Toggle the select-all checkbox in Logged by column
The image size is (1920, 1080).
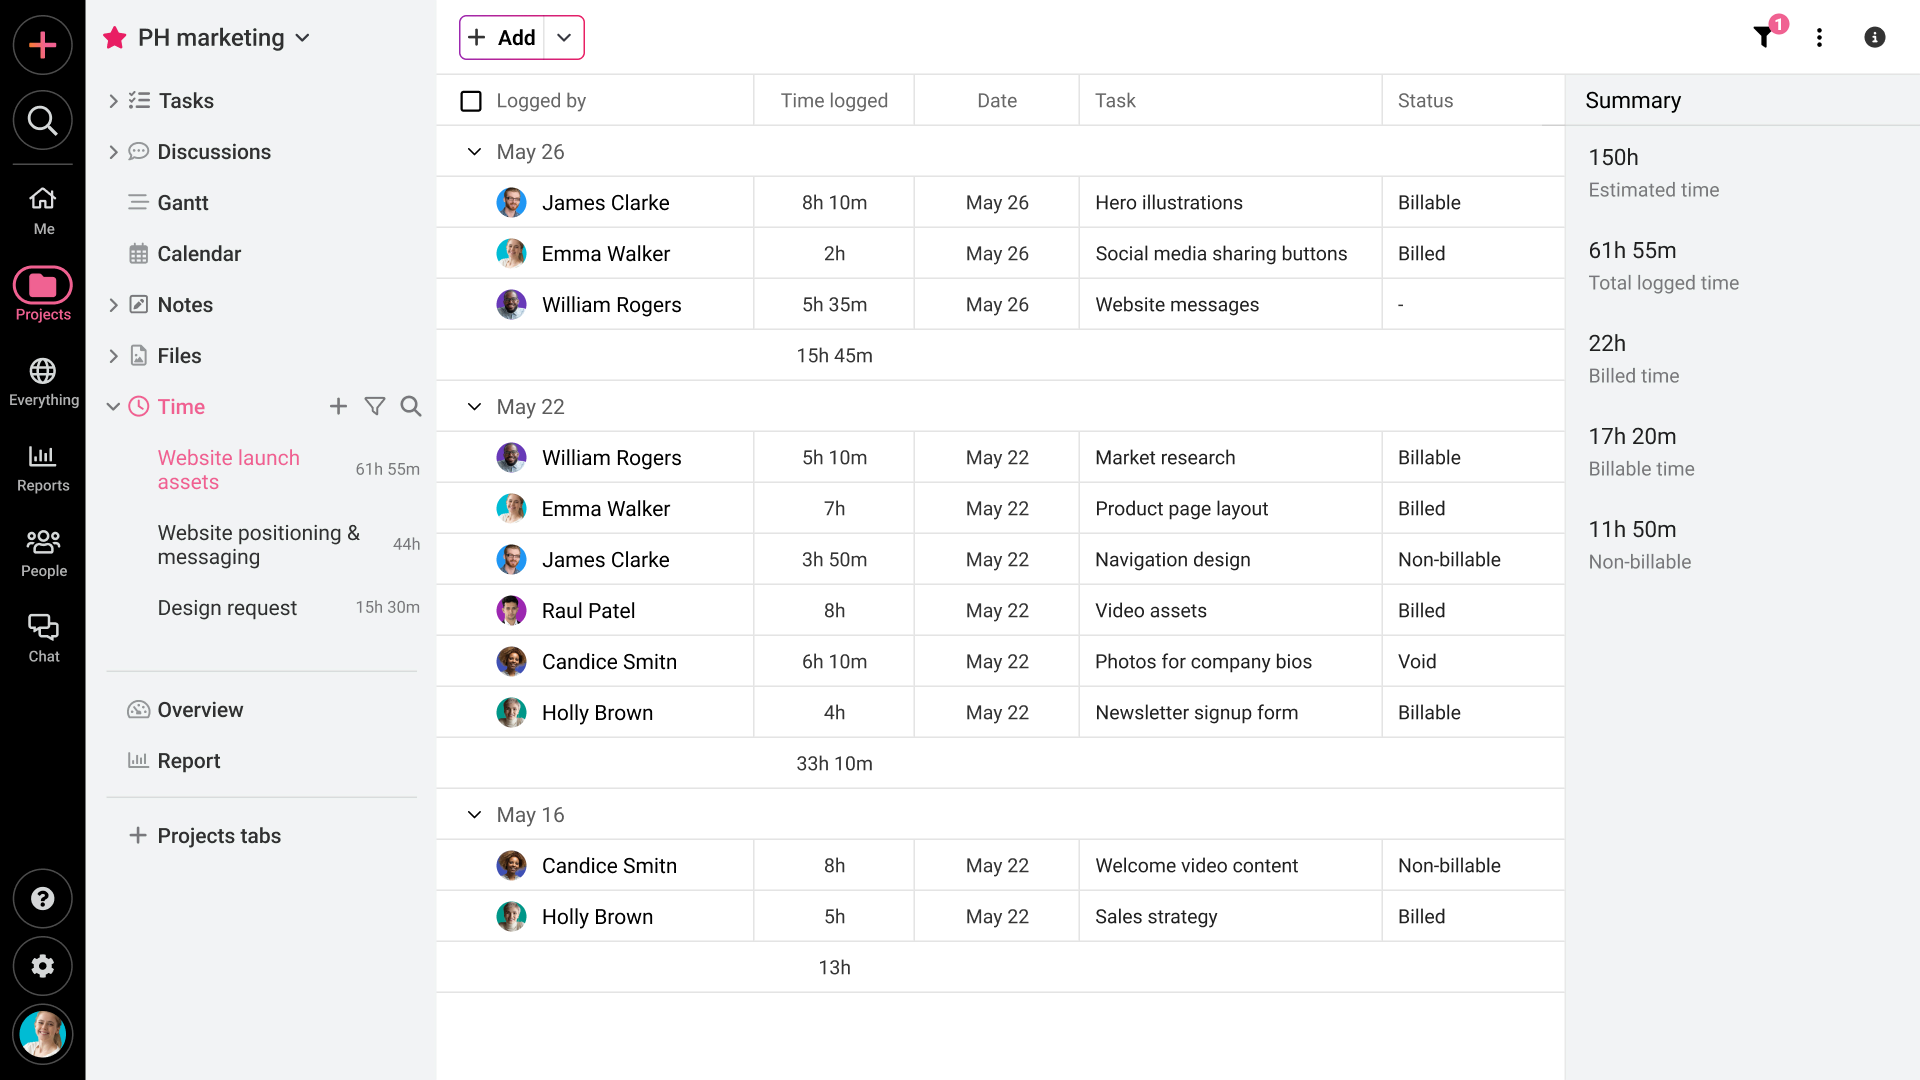point(470,100)
